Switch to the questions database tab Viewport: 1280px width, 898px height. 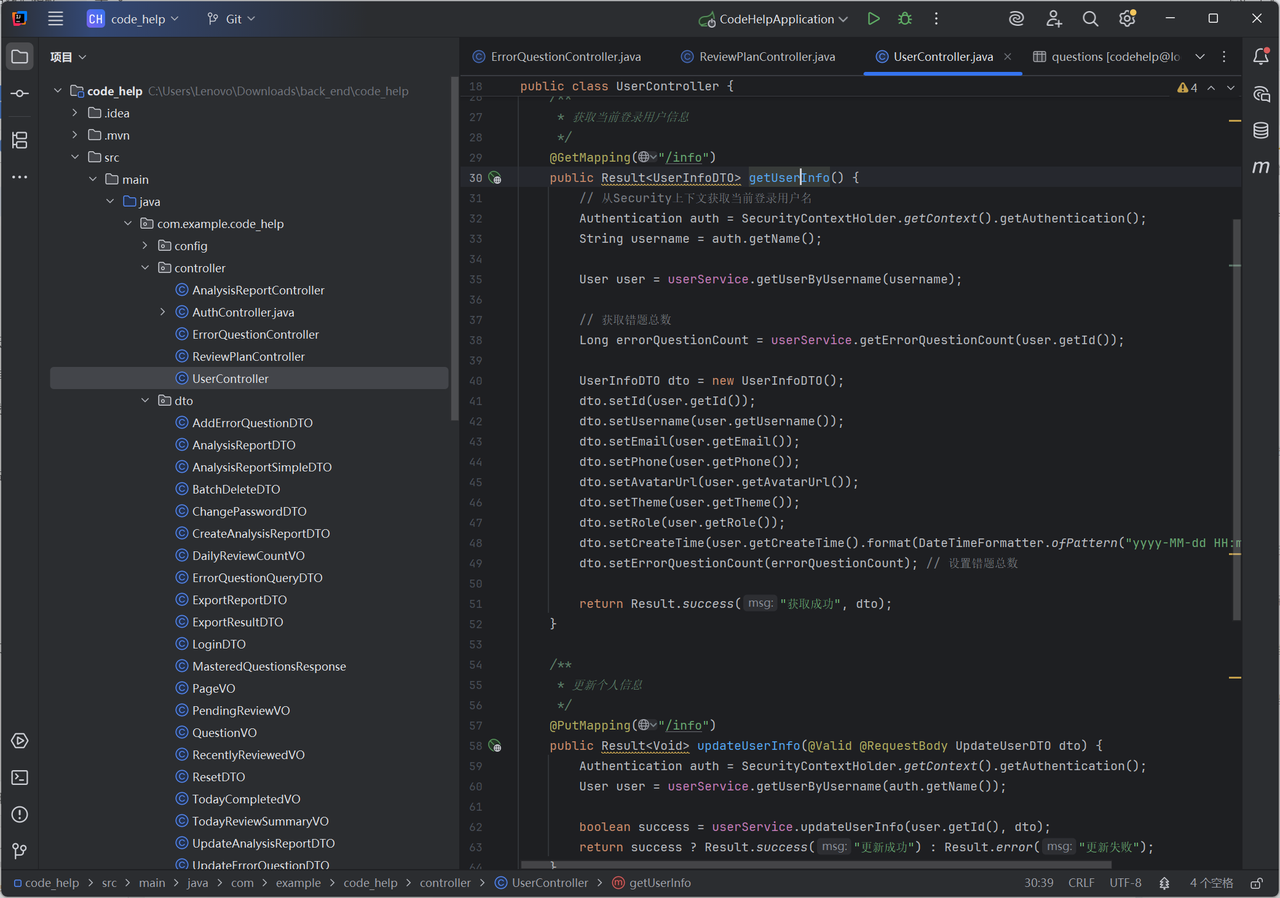[x=1106, y=57]
